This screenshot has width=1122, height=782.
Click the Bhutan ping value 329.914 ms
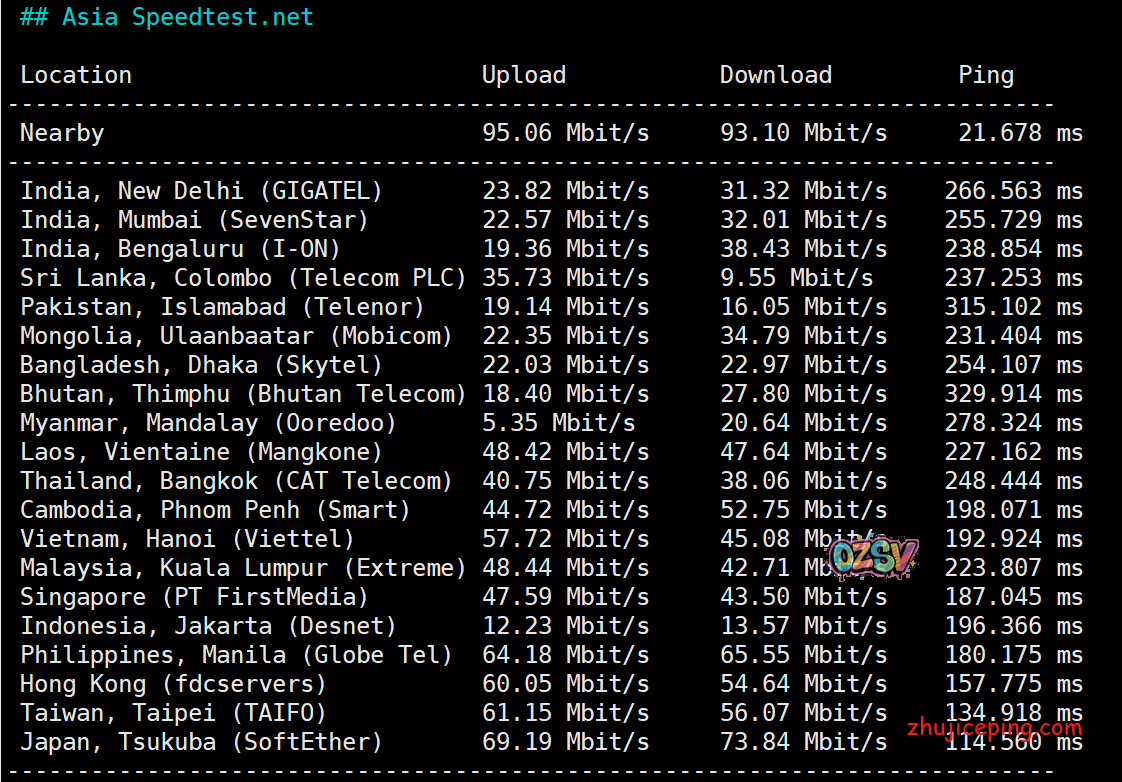pos(1013,394)
